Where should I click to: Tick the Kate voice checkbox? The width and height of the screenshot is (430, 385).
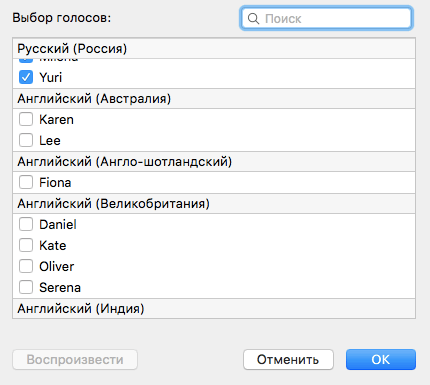click(x=26, y=245)
